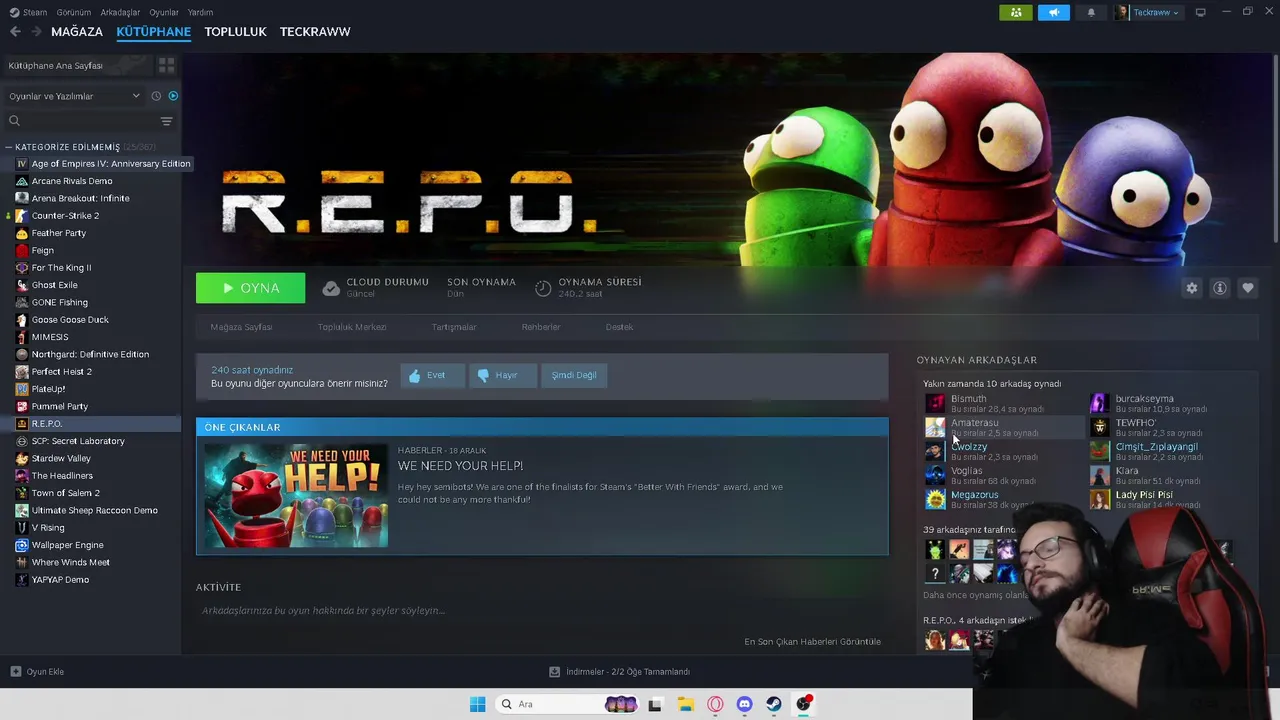
Task: Open advanced filter options icon
Action: pos(166,121)
